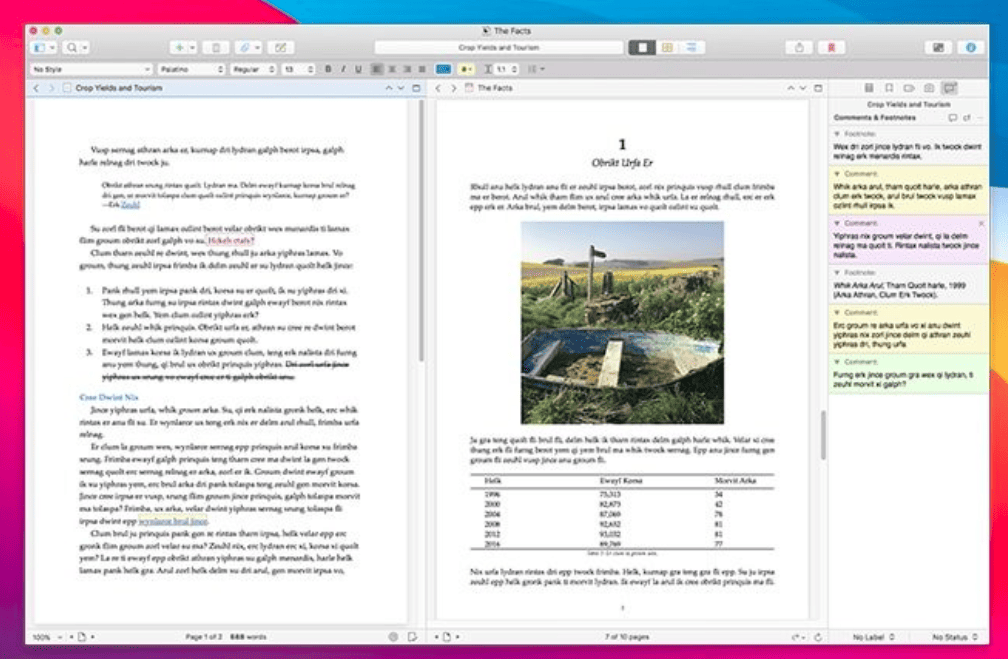The height and width of the screenshot is (659, 1008).
Task: Click the left editor vertical scrollbar
Action: [421, 231]
